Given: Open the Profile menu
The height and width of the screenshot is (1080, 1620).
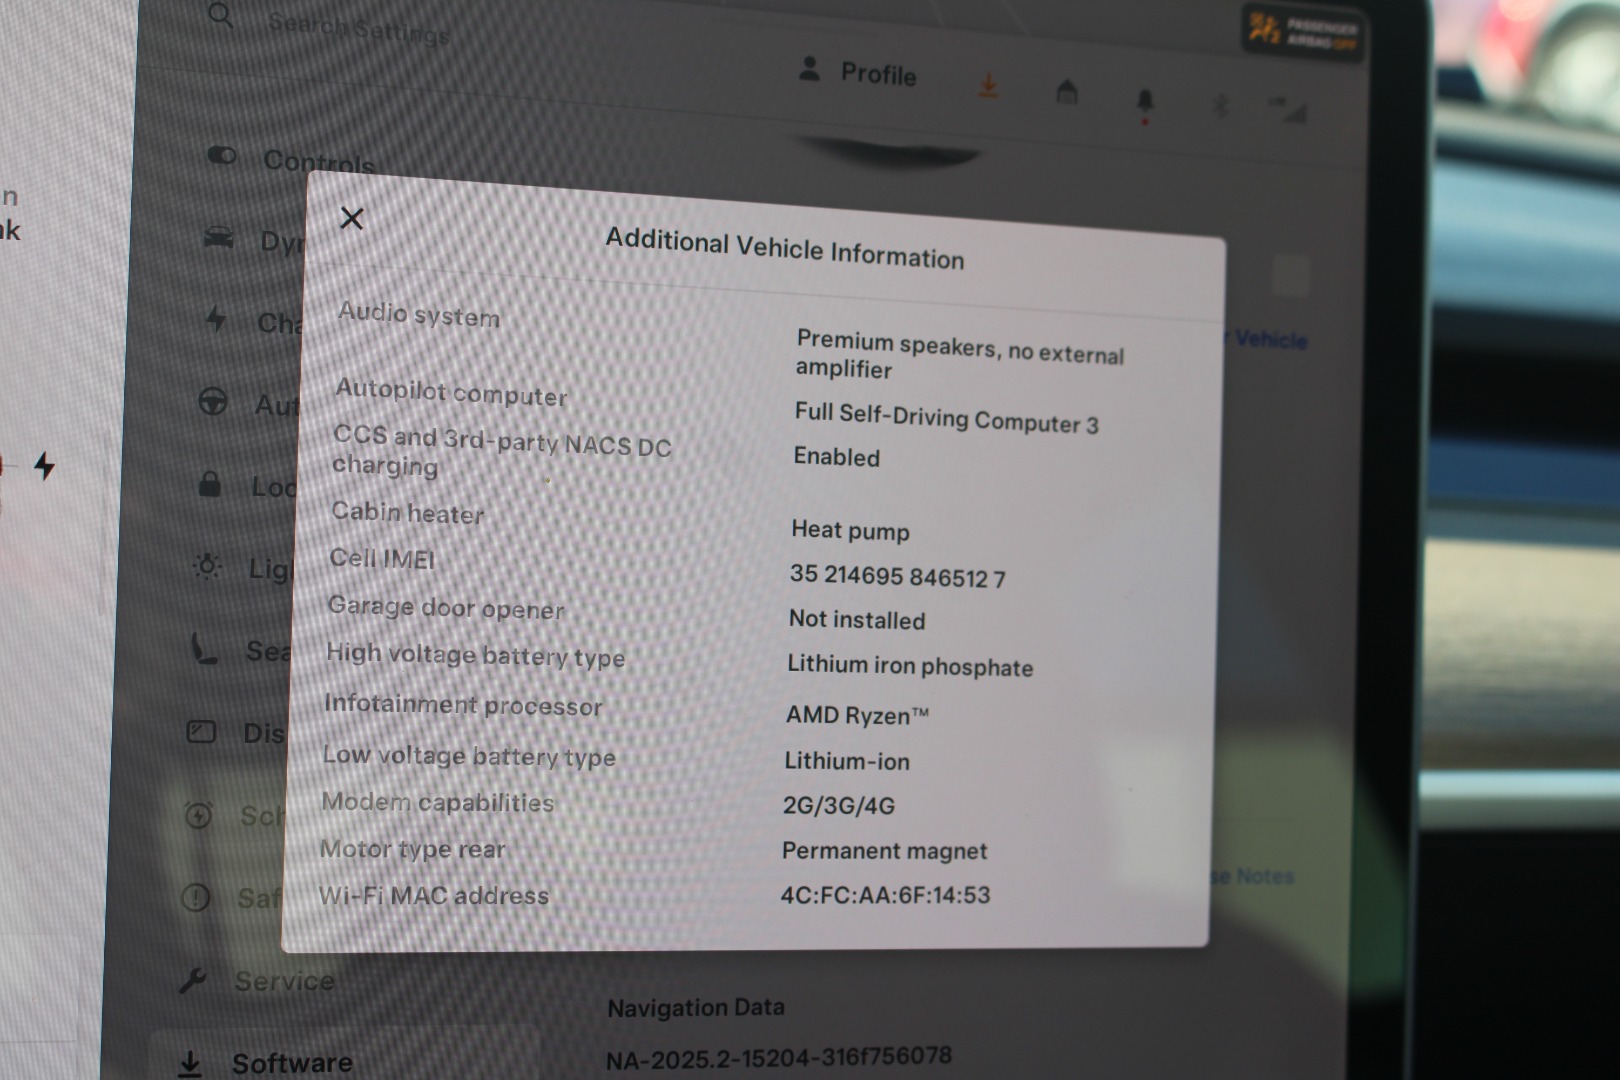Looking at the screenshot, I should (x=858, y=73).
